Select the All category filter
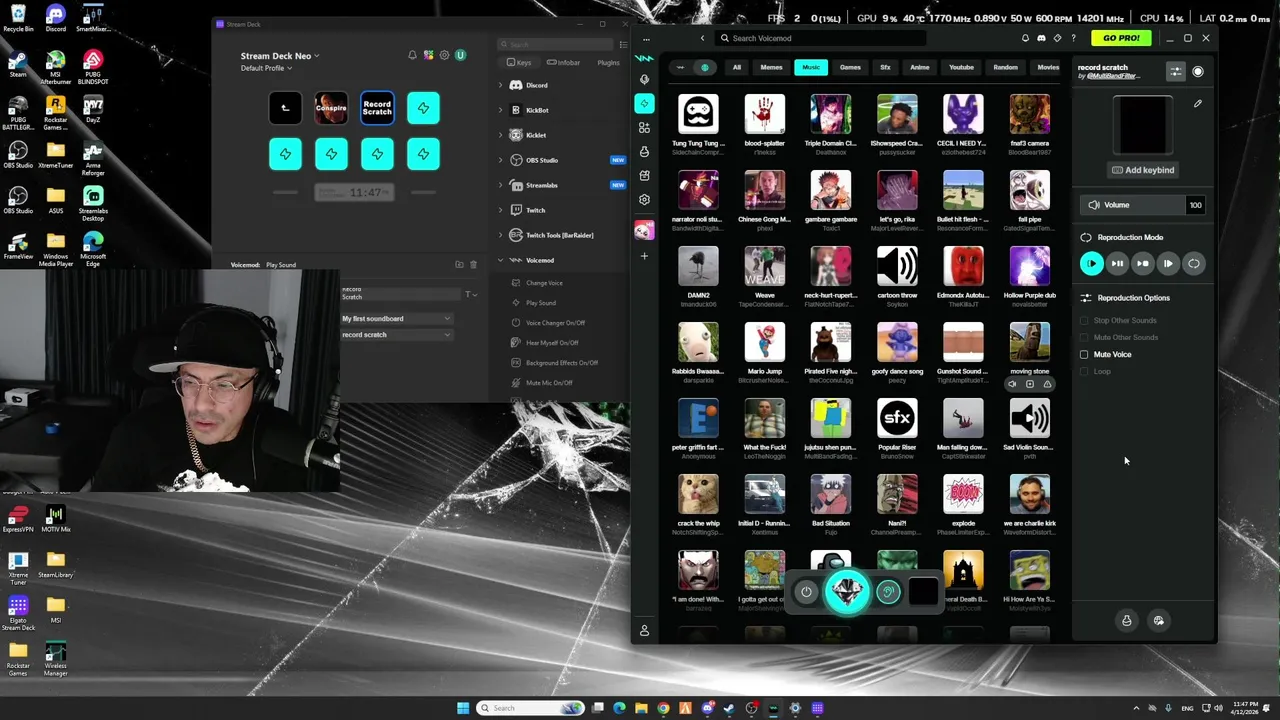The height and width of the screenshot is (720, 1280). [737, 68]
